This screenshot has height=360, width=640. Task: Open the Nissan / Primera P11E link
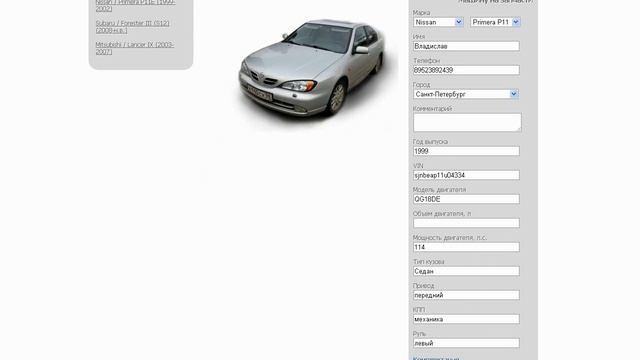tap(135, 5)
